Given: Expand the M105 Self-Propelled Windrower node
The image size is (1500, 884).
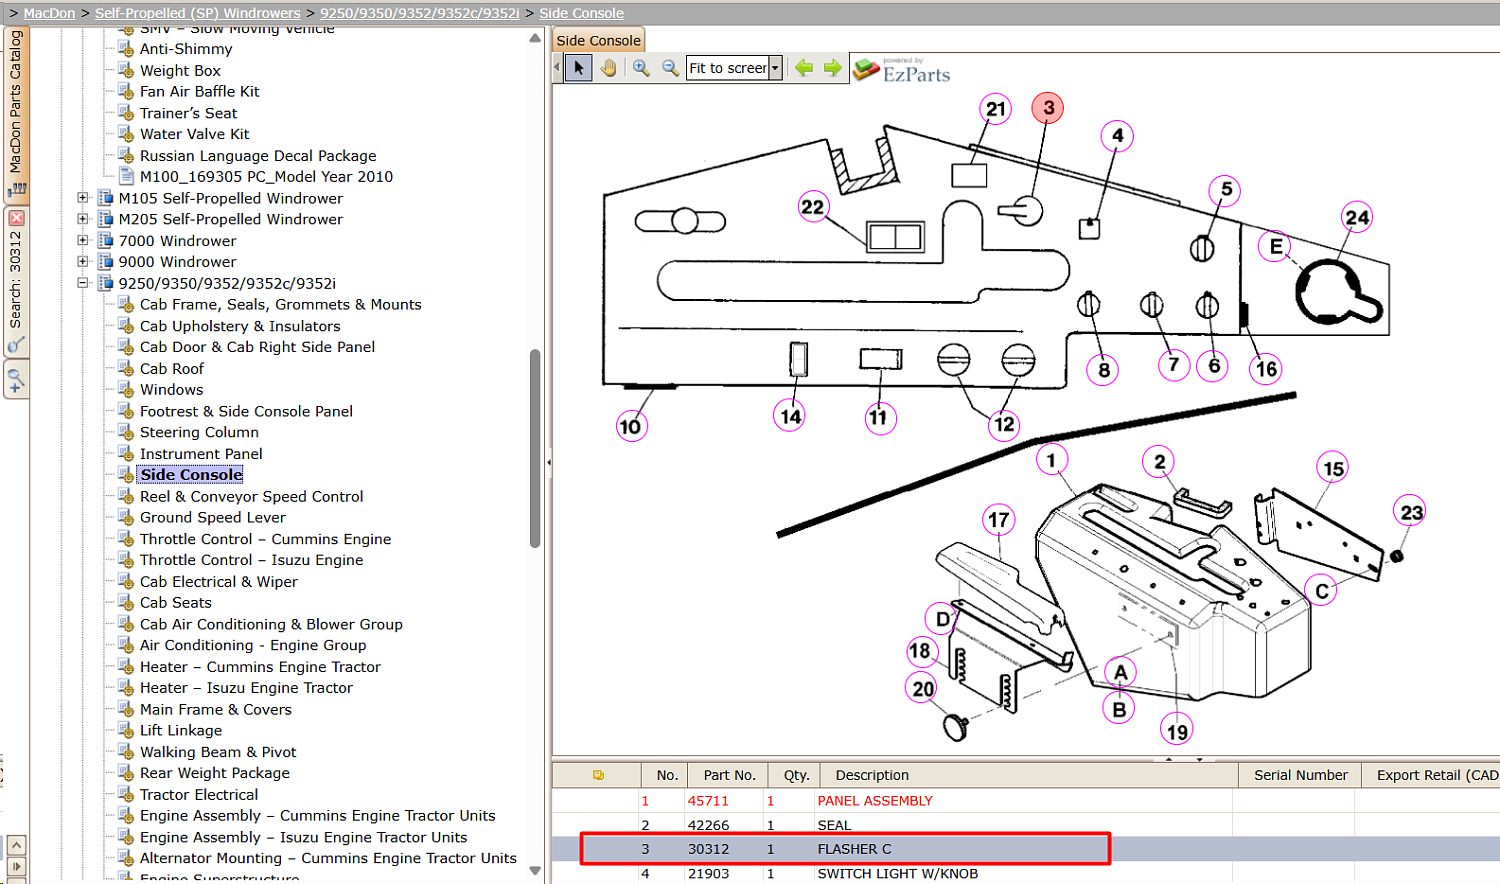Looking at the screenshot, I should (x=83, y=198).
